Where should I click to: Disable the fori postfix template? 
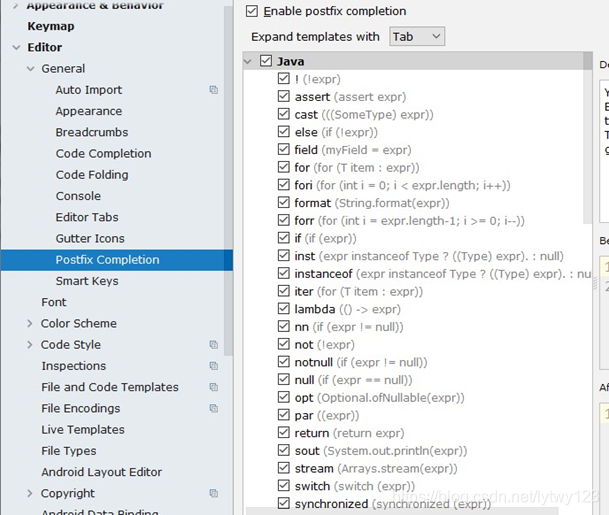pos(284,185)
